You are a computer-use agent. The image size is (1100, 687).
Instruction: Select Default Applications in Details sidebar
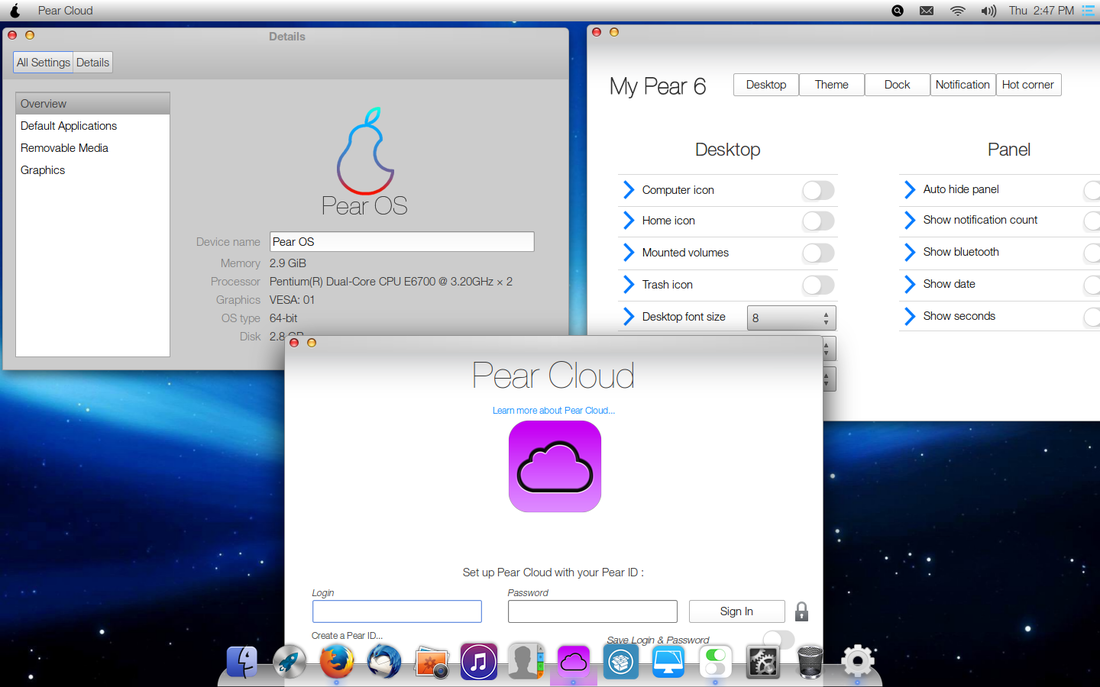click(x=93, y=126)
